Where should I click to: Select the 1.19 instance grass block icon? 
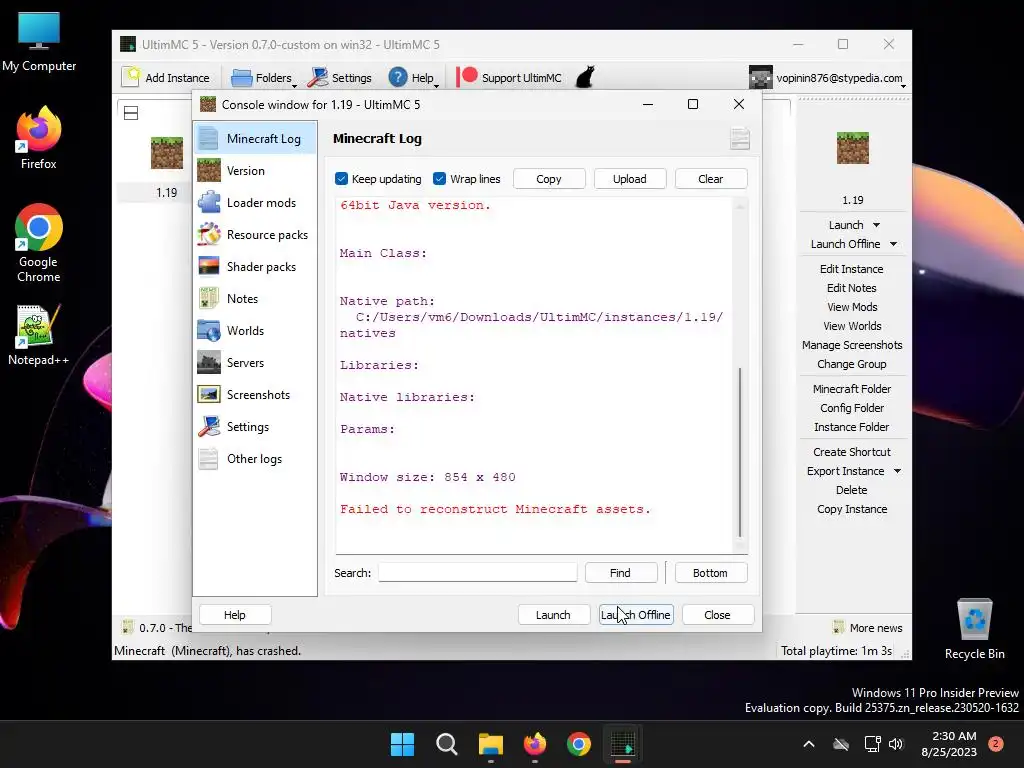pos(167,153)
